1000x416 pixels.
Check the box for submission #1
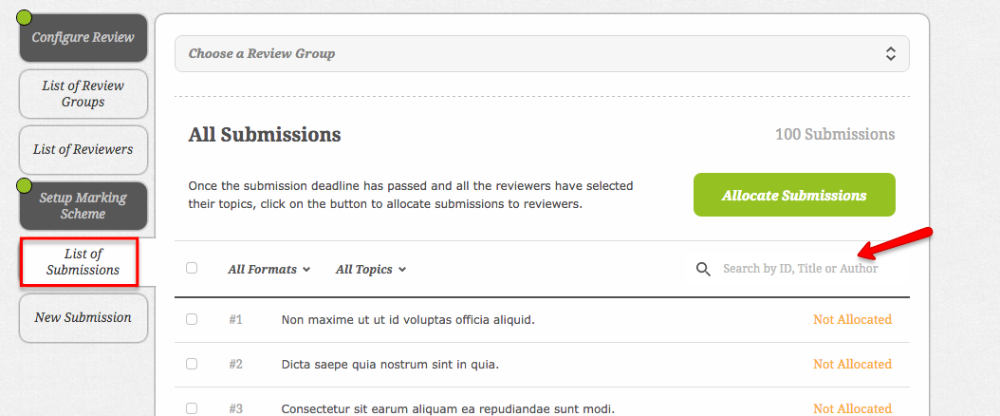pyautogui.click(x=191, y=319)
